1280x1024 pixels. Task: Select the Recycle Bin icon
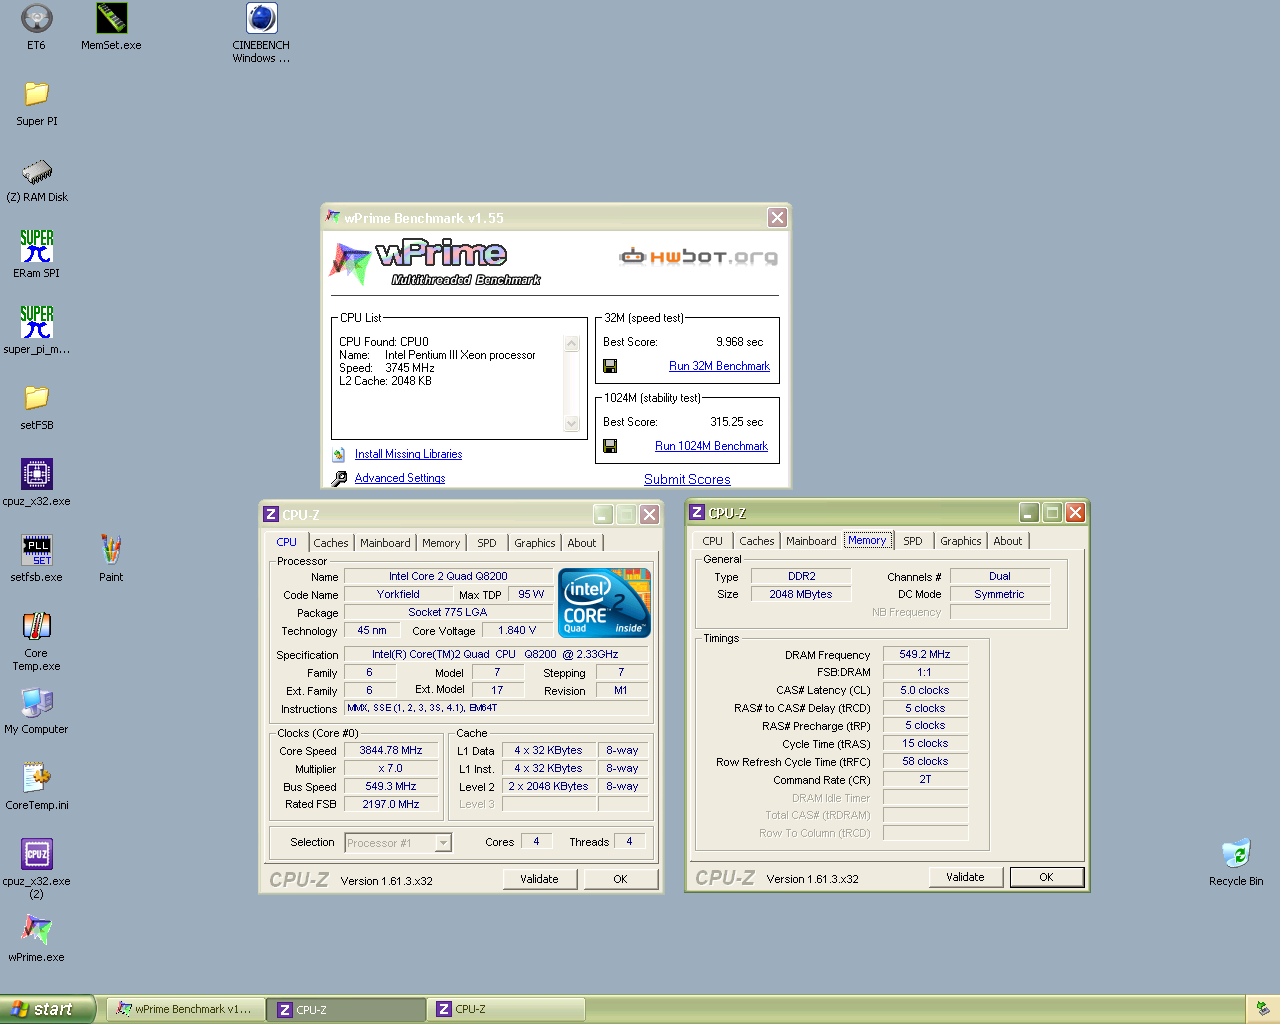click(x=1236, y=863)
